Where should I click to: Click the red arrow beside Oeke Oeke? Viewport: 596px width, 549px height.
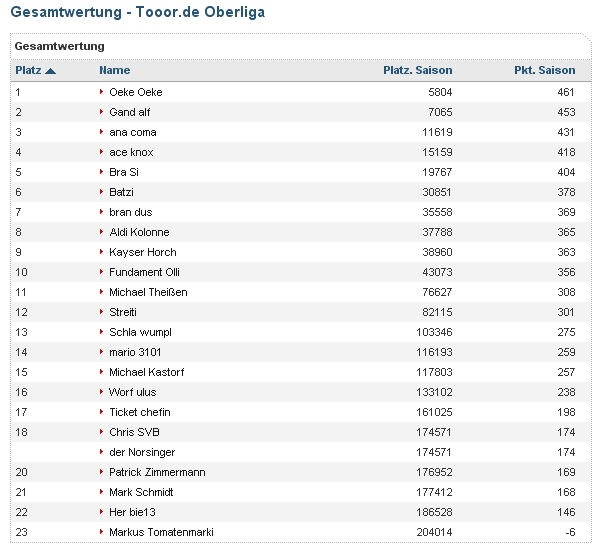click(101, 92)
